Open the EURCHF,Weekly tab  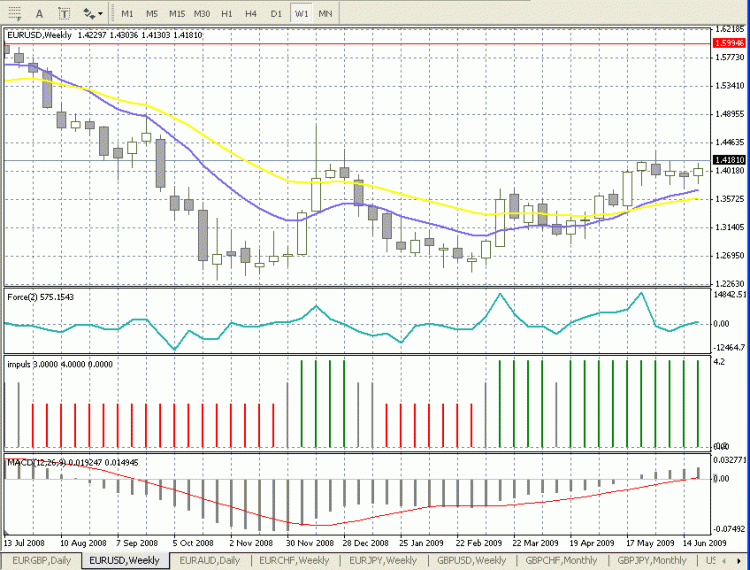(294, 560)
